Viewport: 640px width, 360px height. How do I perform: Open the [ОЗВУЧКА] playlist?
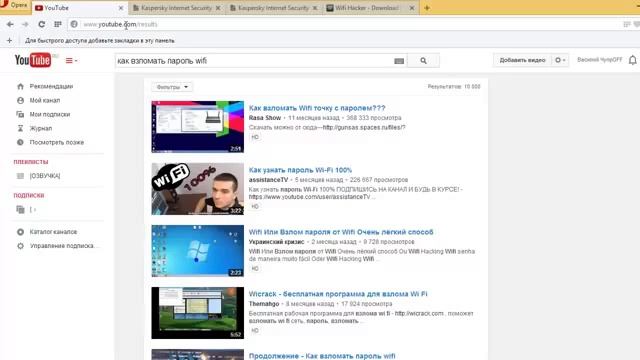(x=44, y=176)
